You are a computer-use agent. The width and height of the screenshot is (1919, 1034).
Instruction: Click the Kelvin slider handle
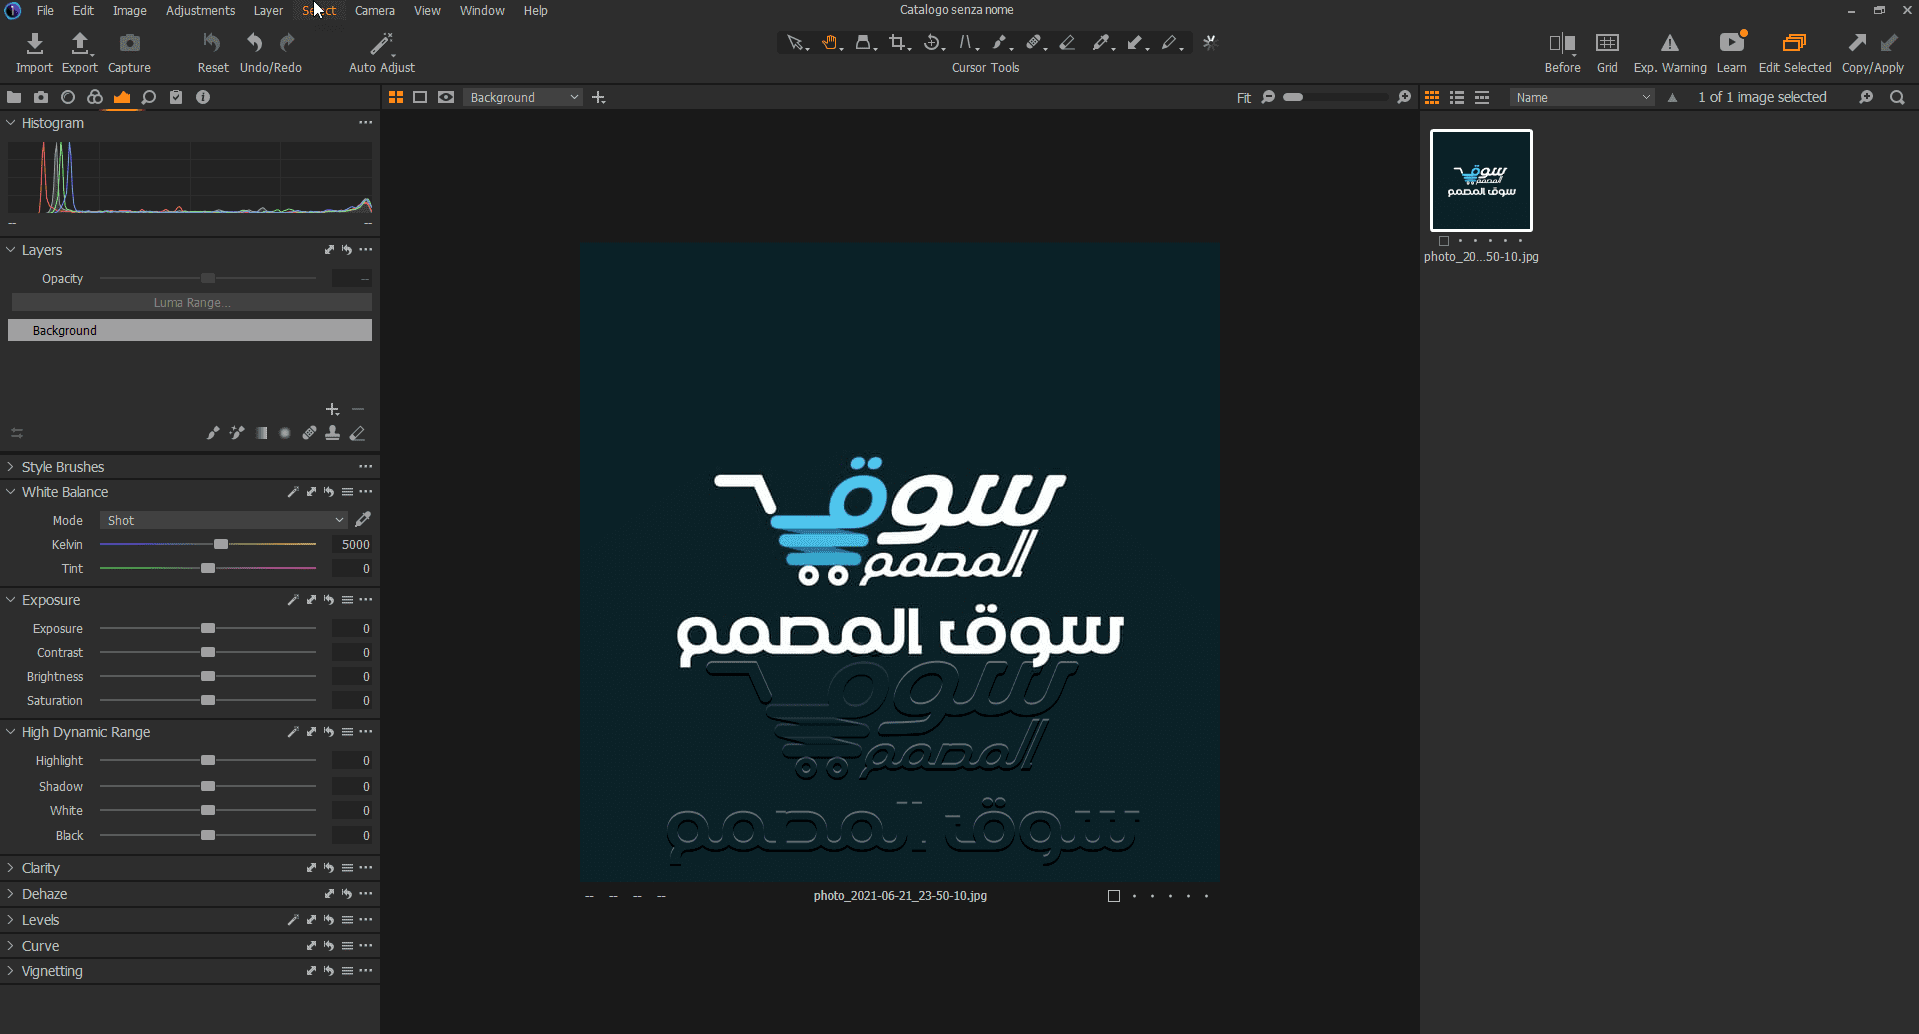[221, 544]
